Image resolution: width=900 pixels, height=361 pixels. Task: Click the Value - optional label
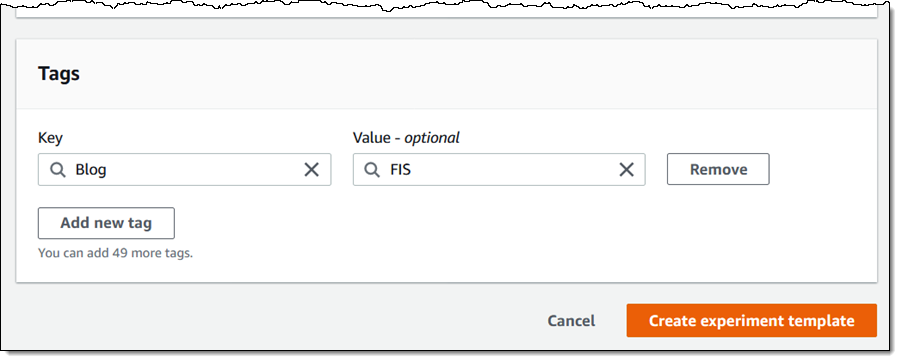point(406,138)
